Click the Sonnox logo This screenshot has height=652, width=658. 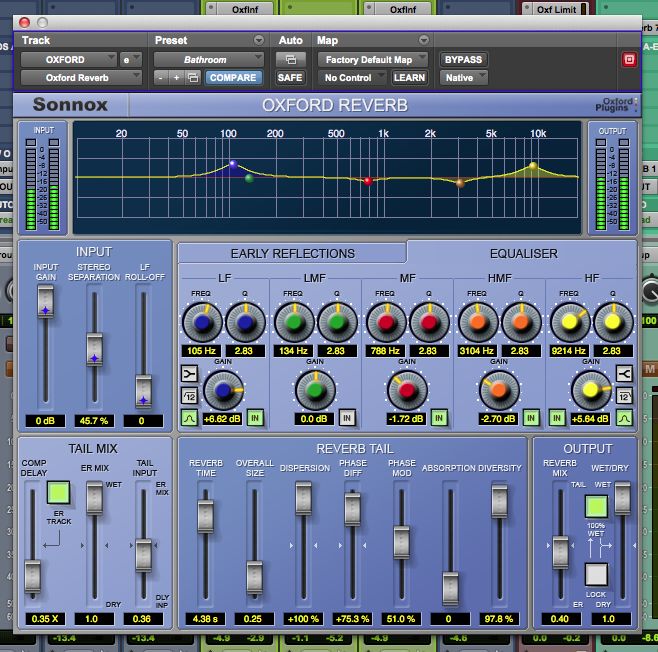(70, 104)
